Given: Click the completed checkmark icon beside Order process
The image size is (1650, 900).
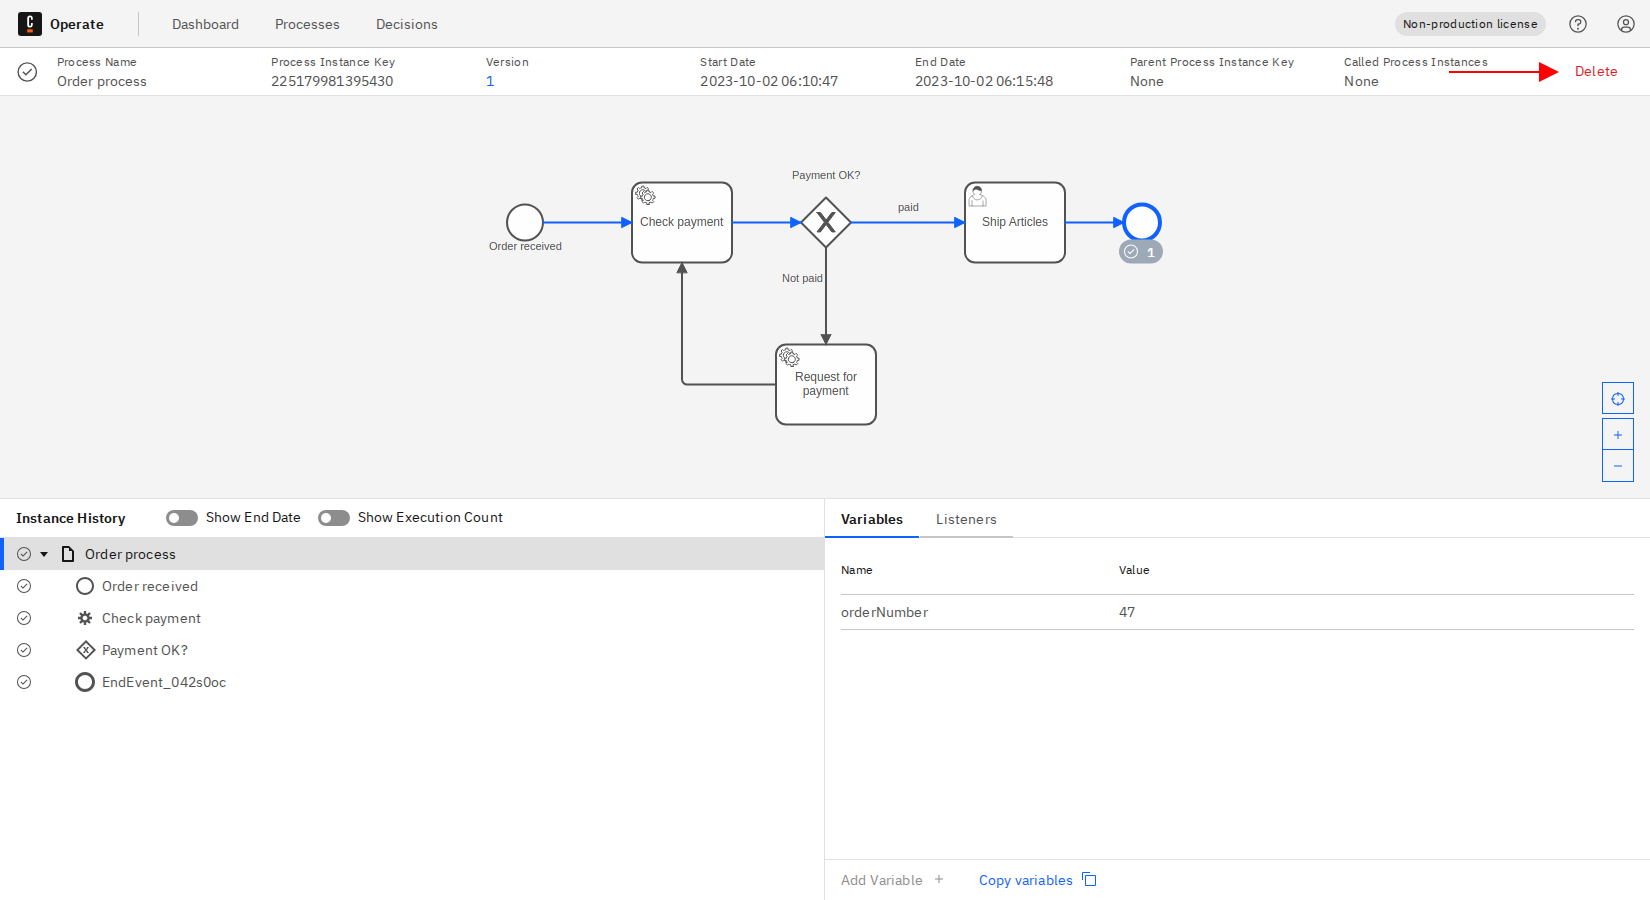Looking at the screenshot, I should (23, 553).
